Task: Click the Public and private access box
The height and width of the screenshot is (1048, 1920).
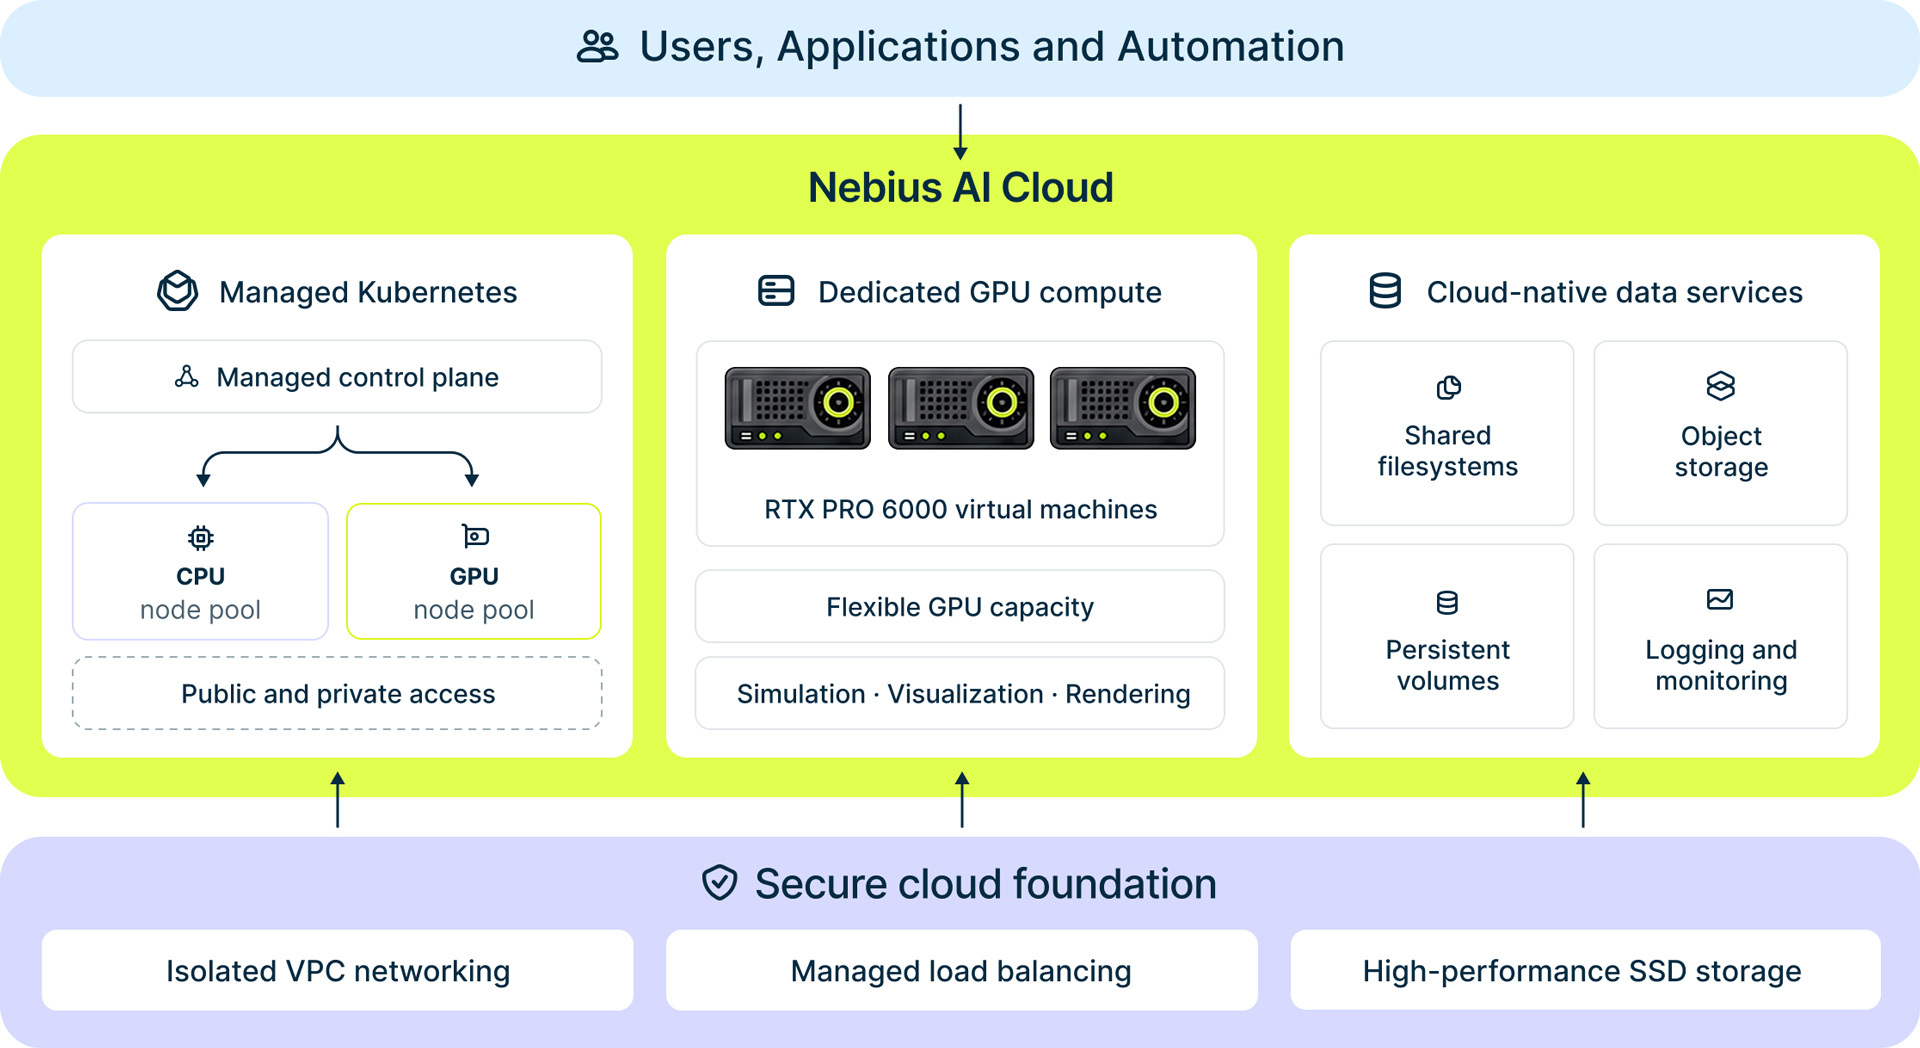Action: click(x=337, y=693)
